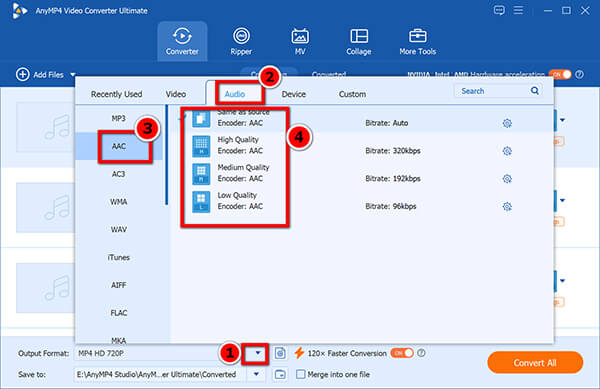Open settings gear for Same as source profile
600x389 pixels.
(x=507, y=123)
